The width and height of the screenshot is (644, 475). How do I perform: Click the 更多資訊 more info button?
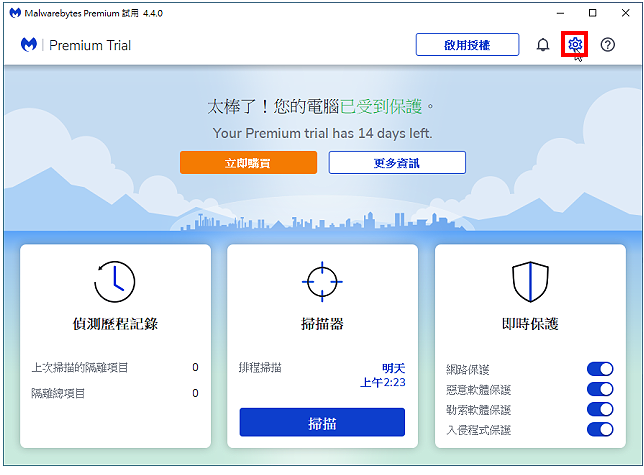point(397,163)
